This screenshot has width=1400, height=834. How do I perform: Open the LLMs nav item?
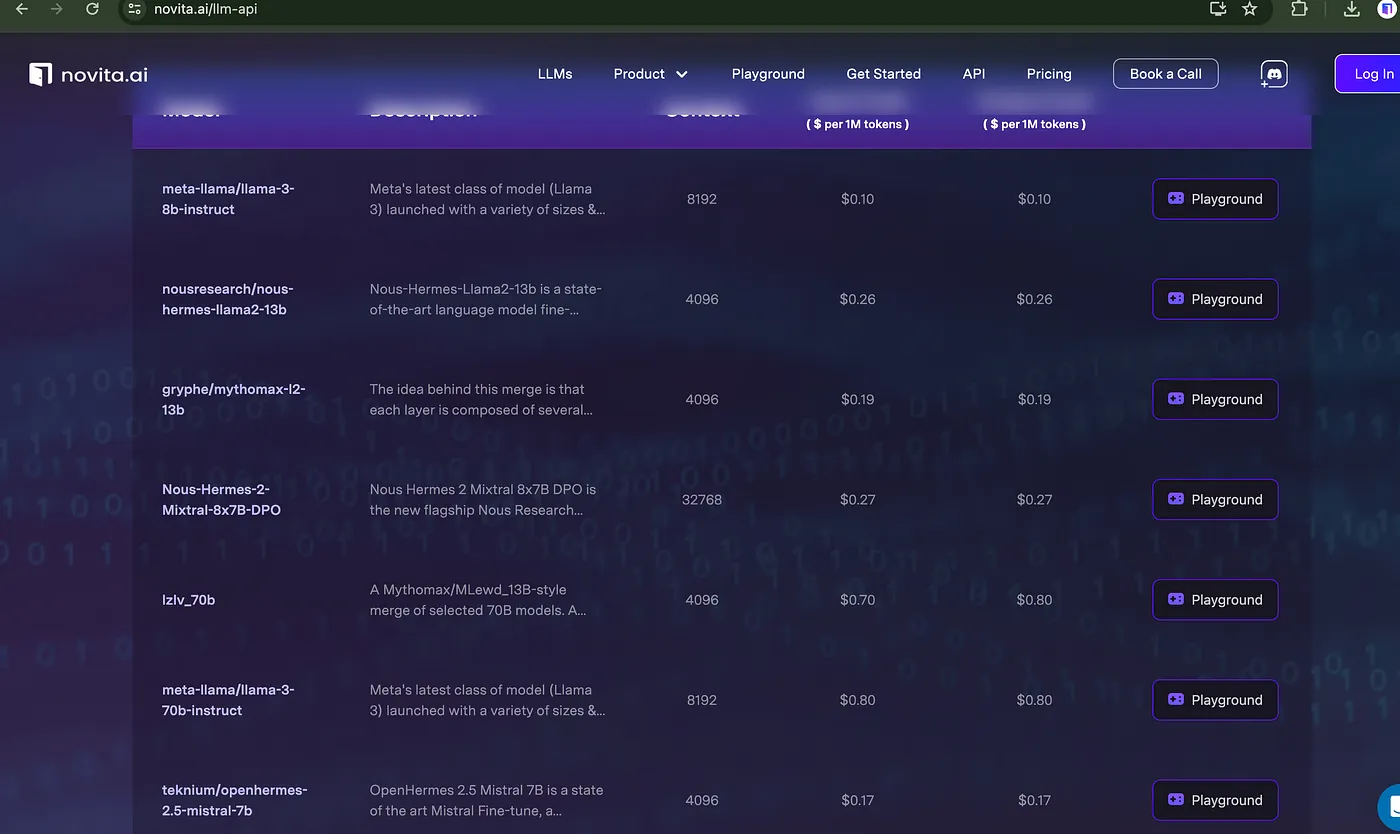[x=555, y=74]
